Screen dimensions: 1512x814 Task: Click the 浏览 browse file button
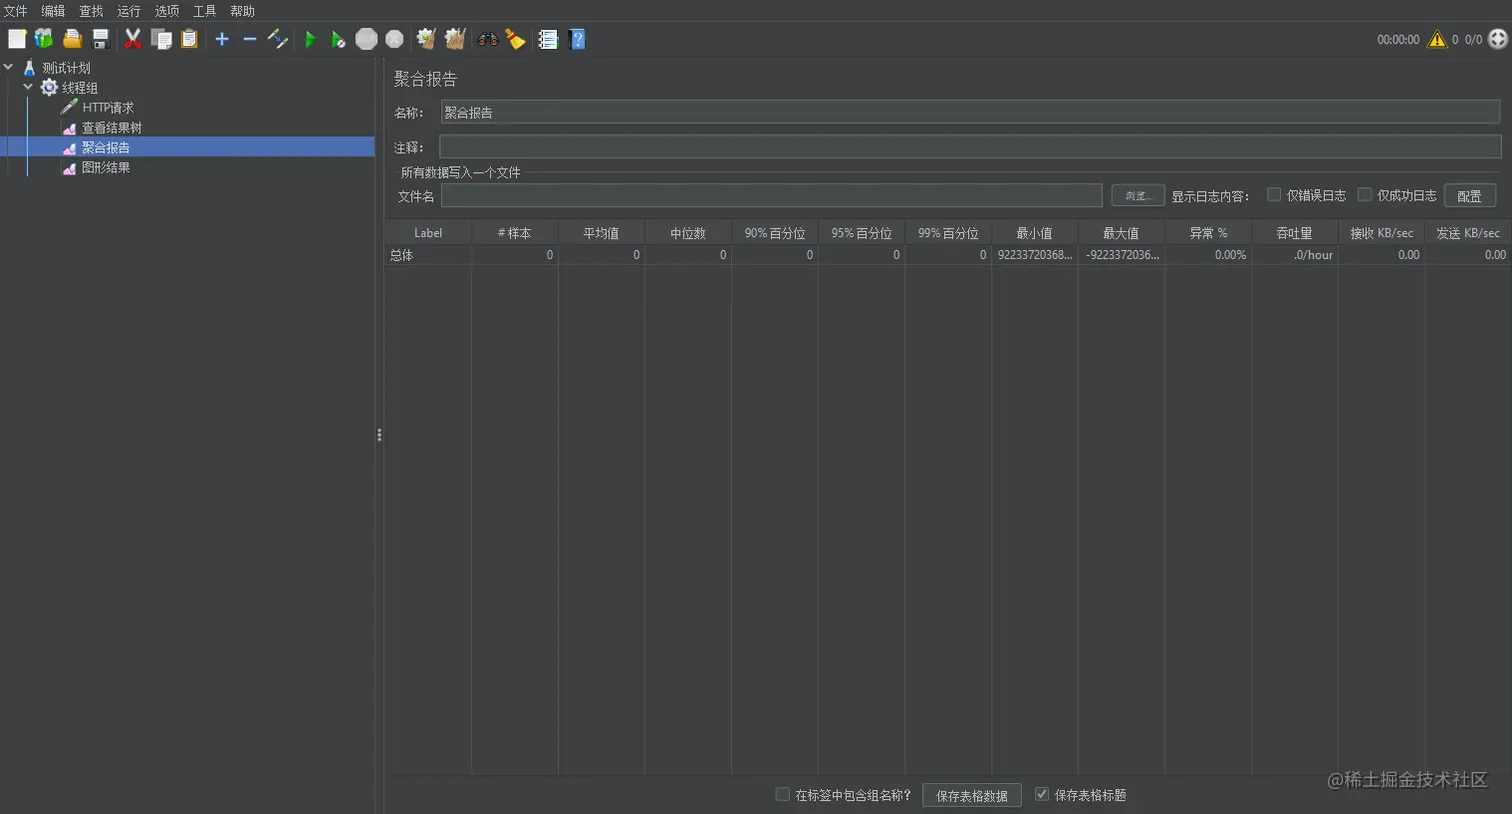(x=1138, y=196)
